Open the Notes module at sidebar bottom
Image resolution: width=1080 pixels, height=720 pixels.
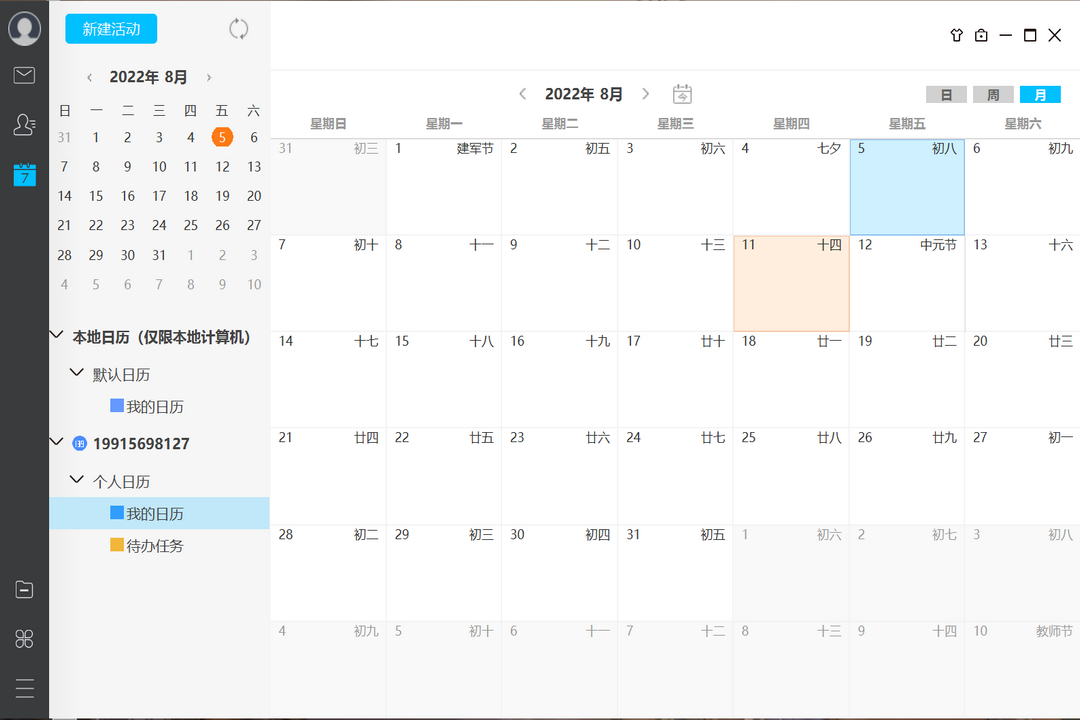[23, 589]
